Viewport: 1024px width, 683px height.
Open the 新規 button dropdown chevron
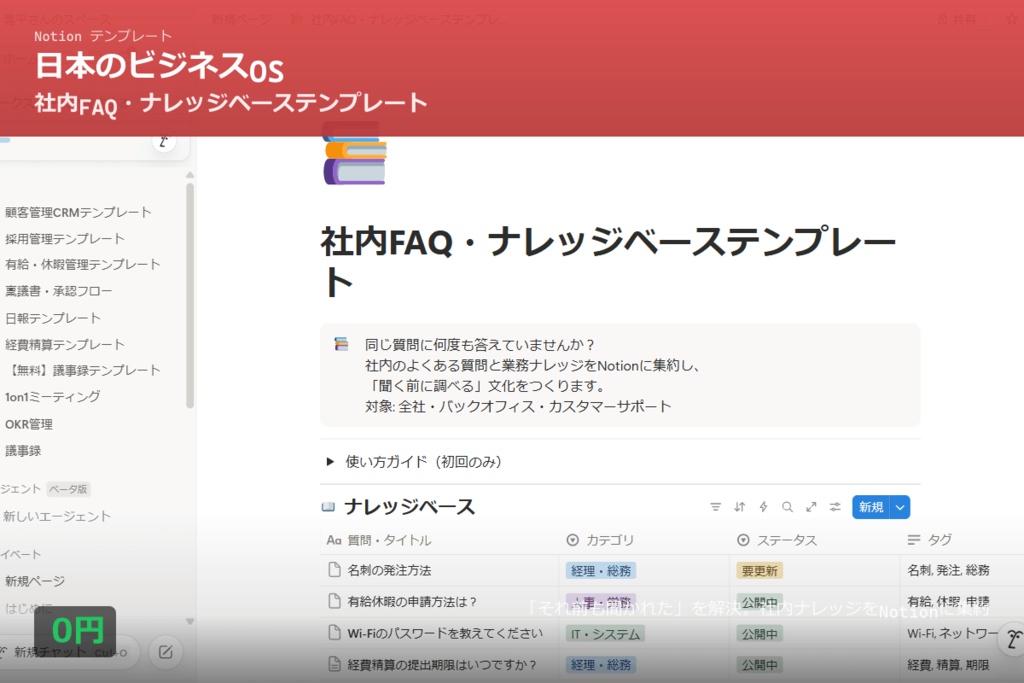click(x=899, y=507)
